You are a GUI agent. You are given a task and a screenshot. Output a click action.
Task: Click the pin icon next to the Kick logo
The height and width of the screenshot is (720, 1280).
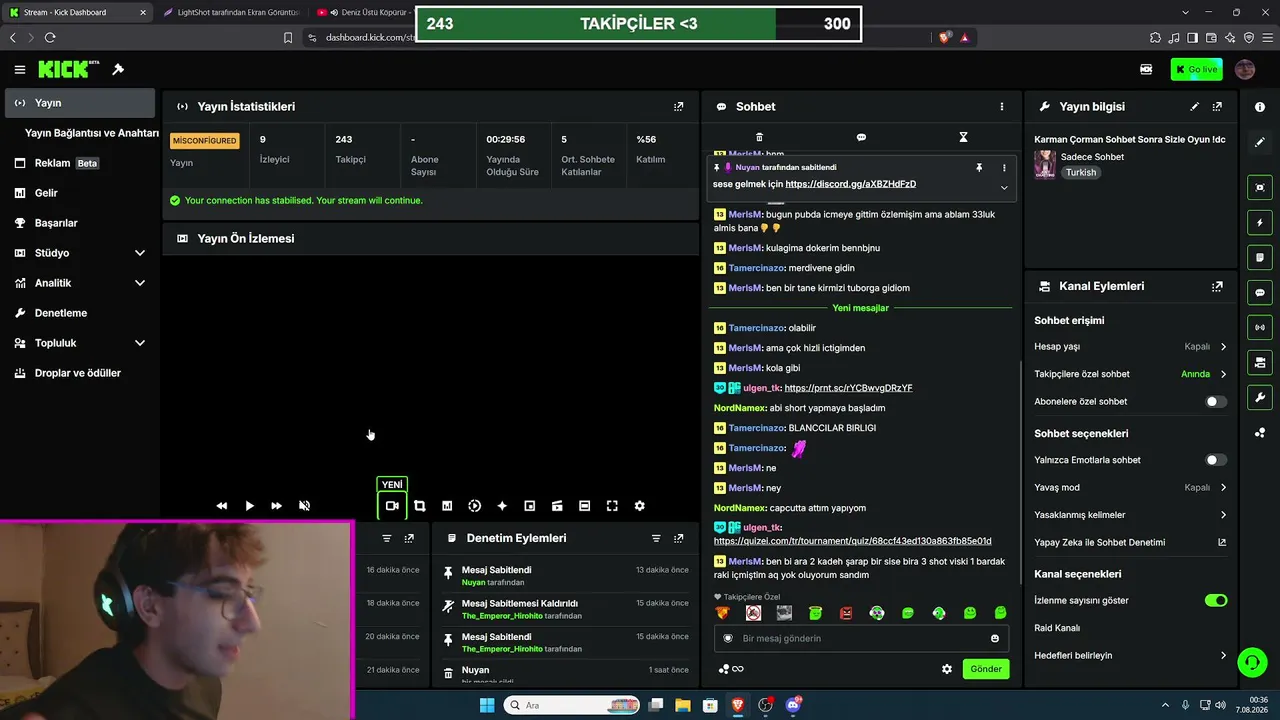tap(118, 70)
